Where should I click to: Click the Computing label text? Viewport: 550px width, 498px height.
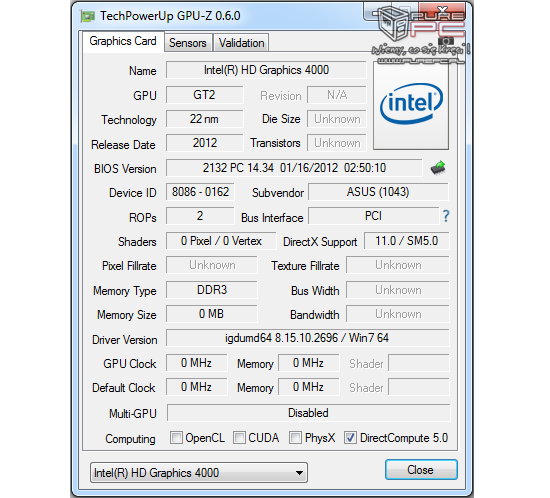(x=130, y=439)
